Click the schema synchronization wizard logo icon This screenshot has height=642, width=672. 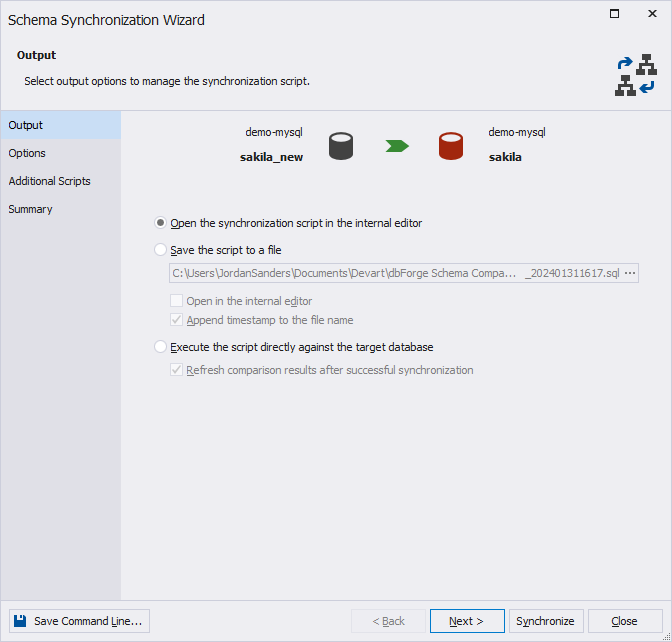pyautogui.click(x=636, y=75)
